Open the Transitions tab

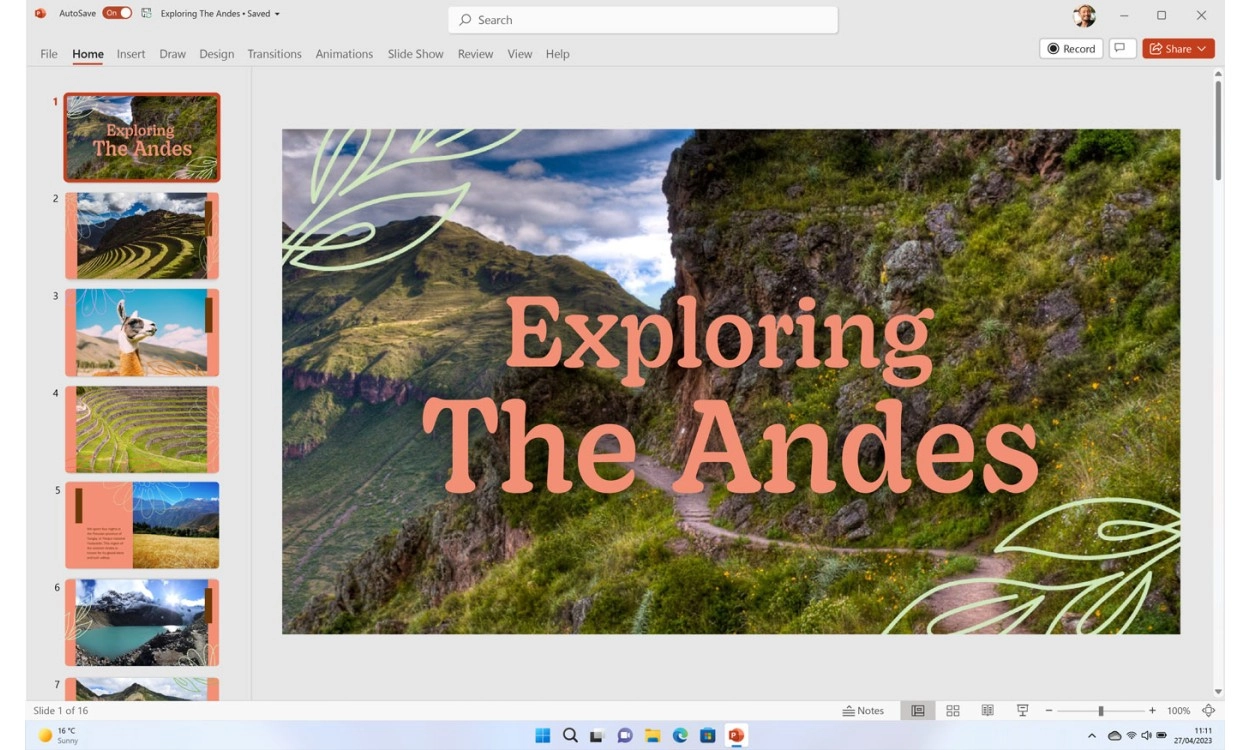click(274, 54)
